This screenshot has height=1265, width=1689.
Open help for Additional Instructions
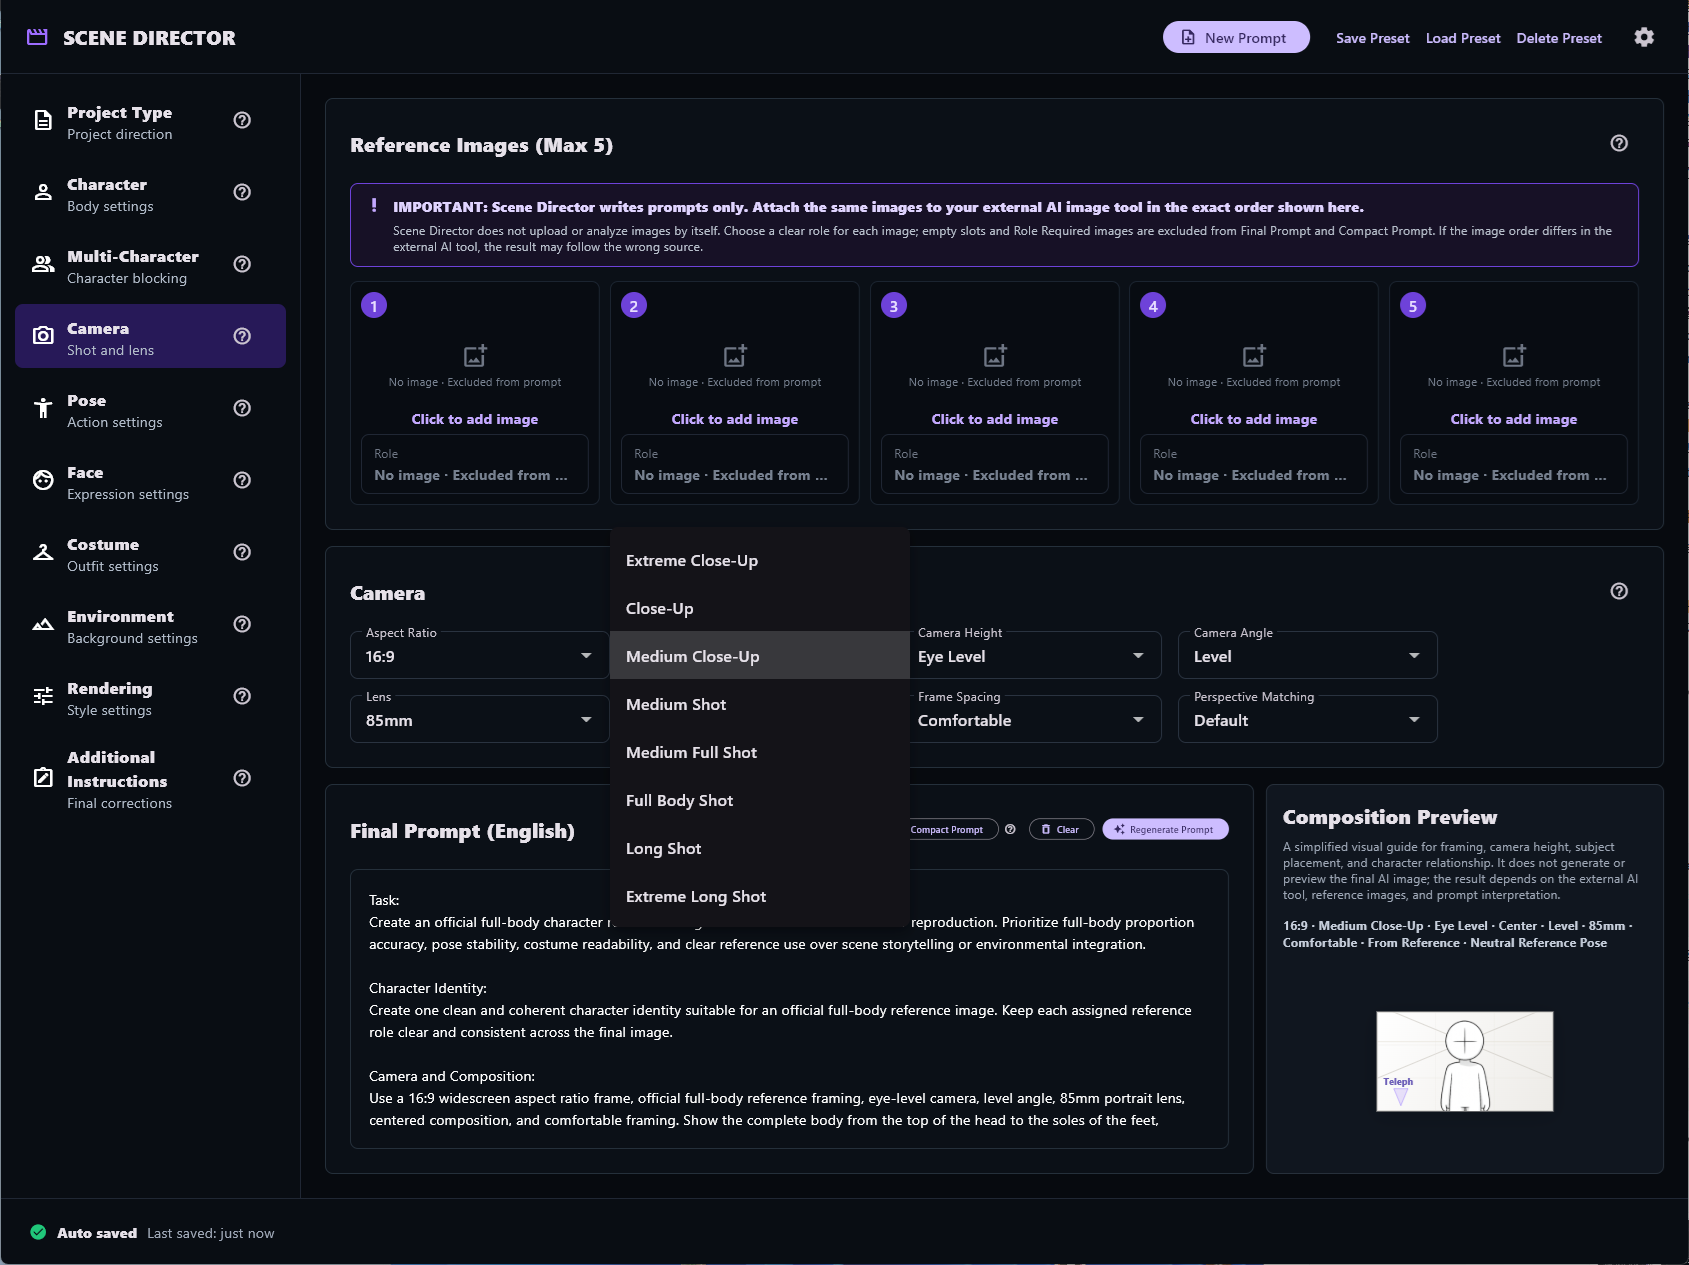click(242, 778)
